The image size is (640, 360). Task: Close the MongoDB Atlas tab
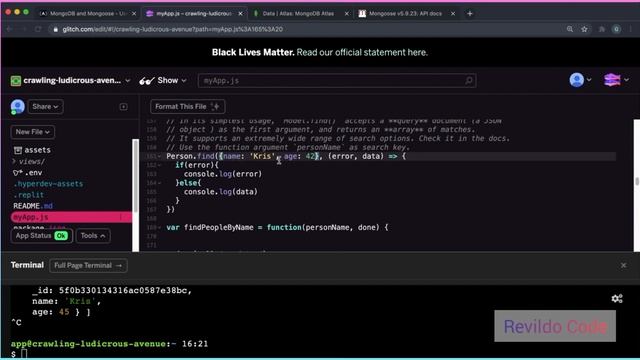click(347, 13)
